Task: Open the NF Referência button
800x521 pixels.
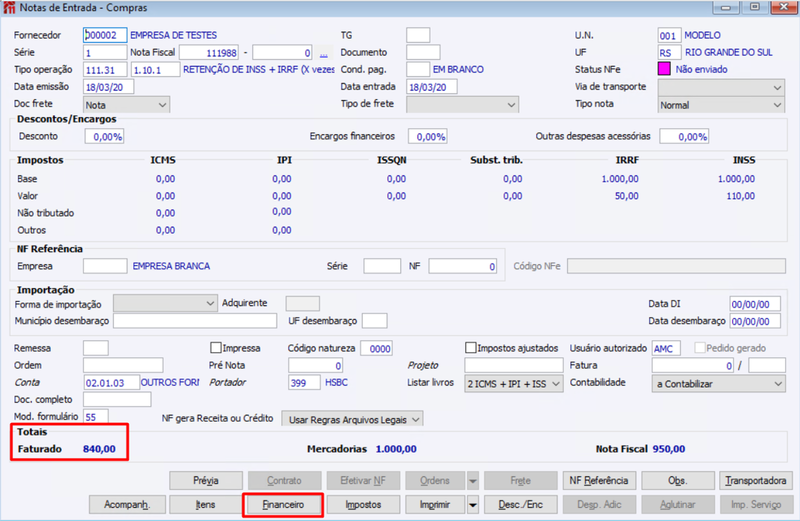Action: tap(599, 481)
